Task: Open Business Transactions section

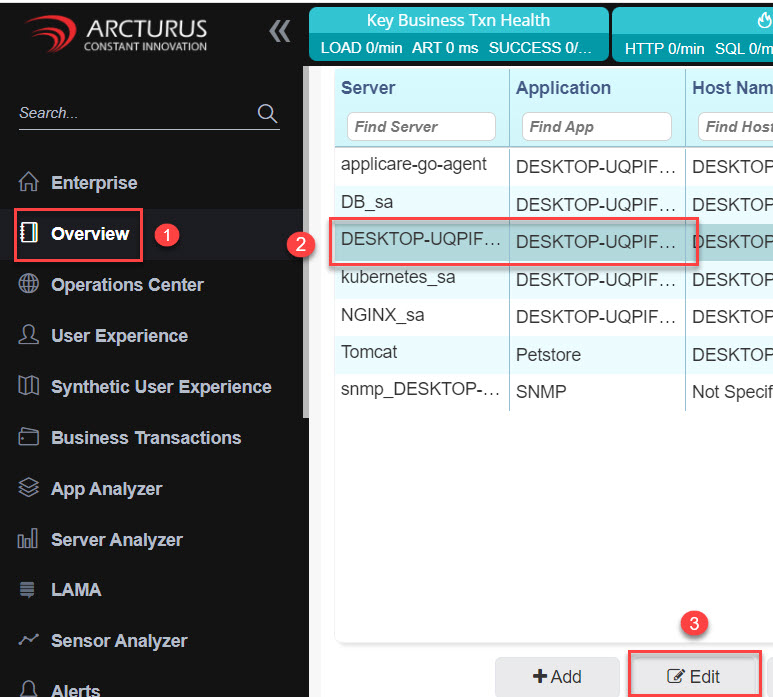Action: pos(146,438)
